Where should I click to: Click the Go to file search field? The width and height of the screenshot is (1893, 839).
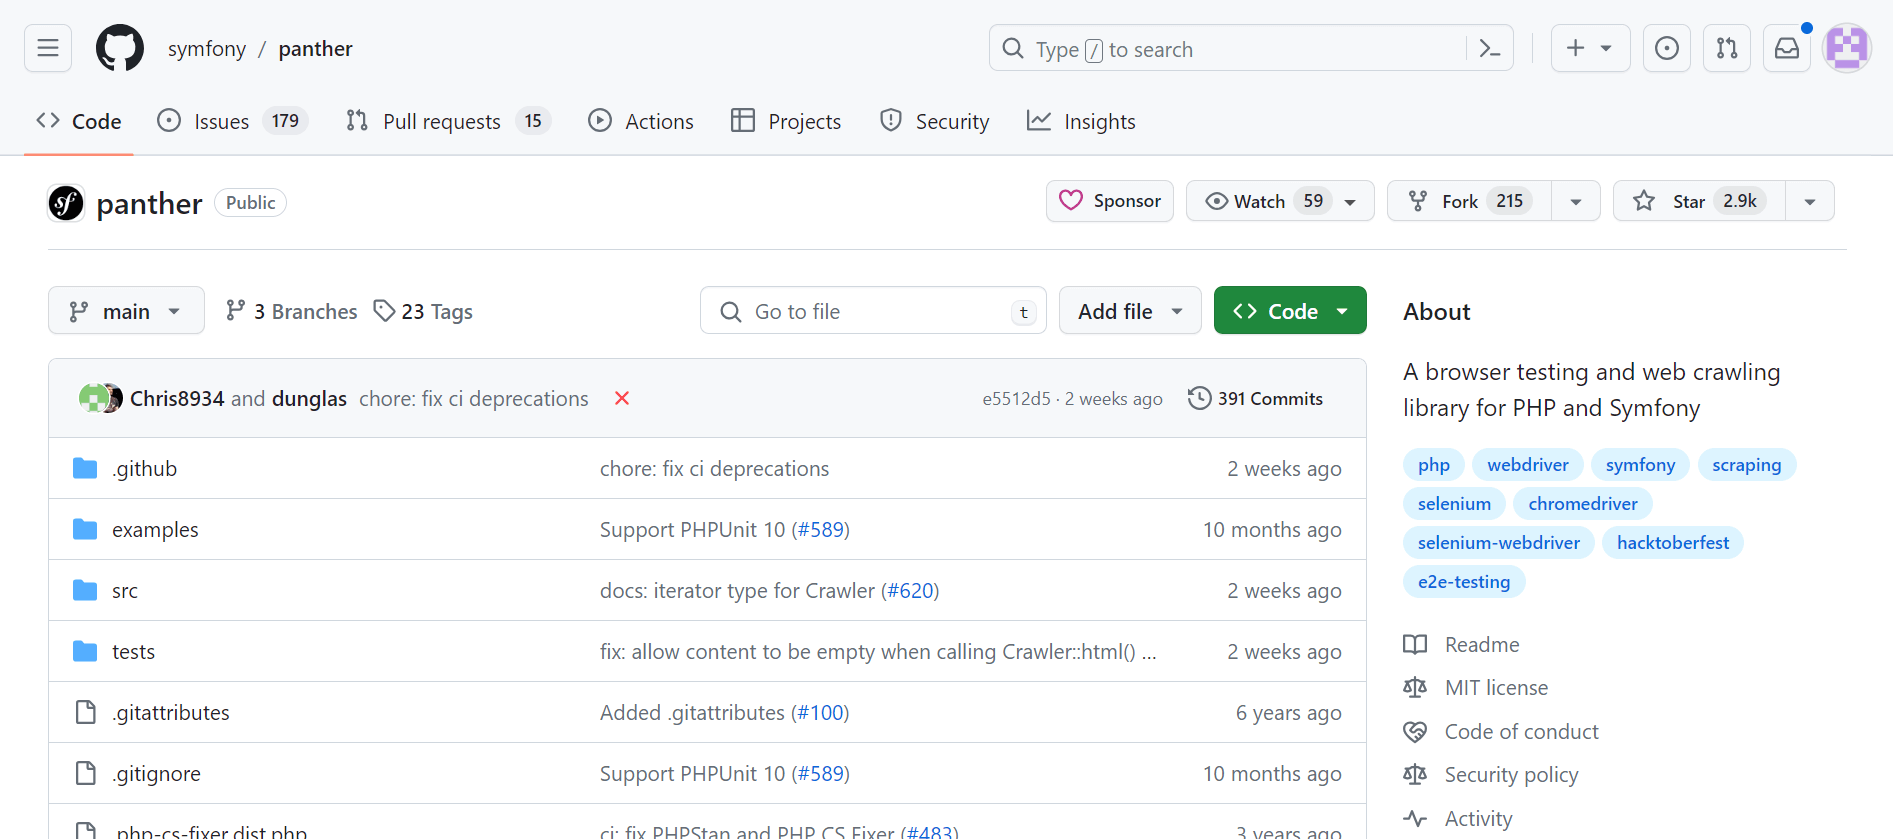(x=873, y=311)
